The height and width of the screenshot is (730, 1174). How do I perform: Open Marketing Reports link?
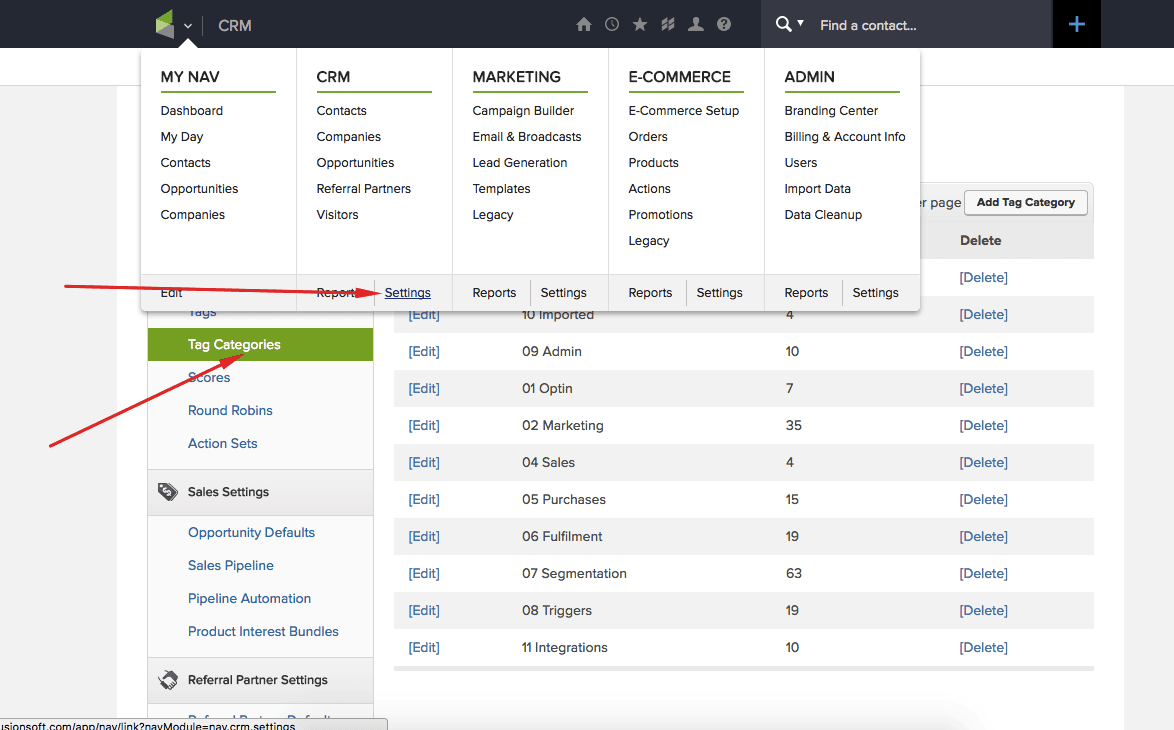[494, 293]
